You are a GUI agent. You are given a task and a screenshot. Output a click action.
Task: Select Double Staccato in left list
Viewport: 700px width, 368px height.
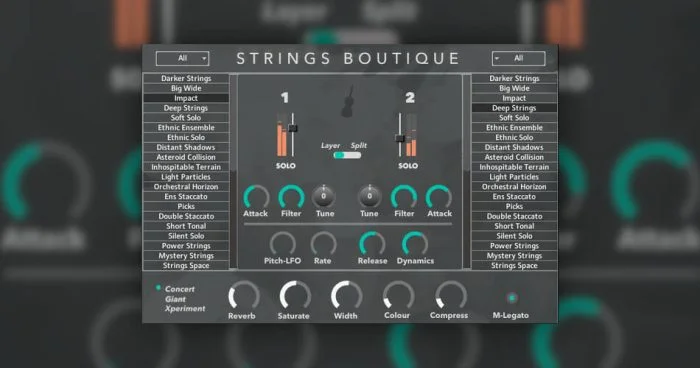point(186,216)
